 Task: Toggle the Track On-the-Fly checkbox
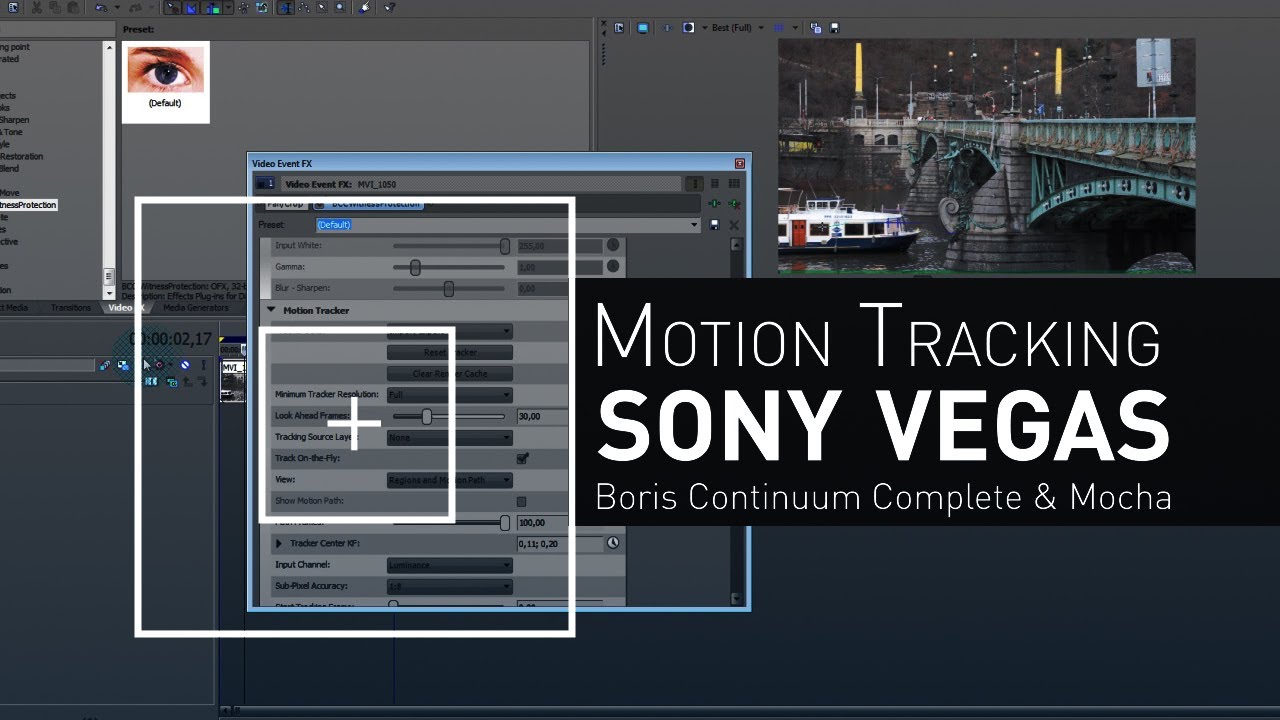point(522,459)
